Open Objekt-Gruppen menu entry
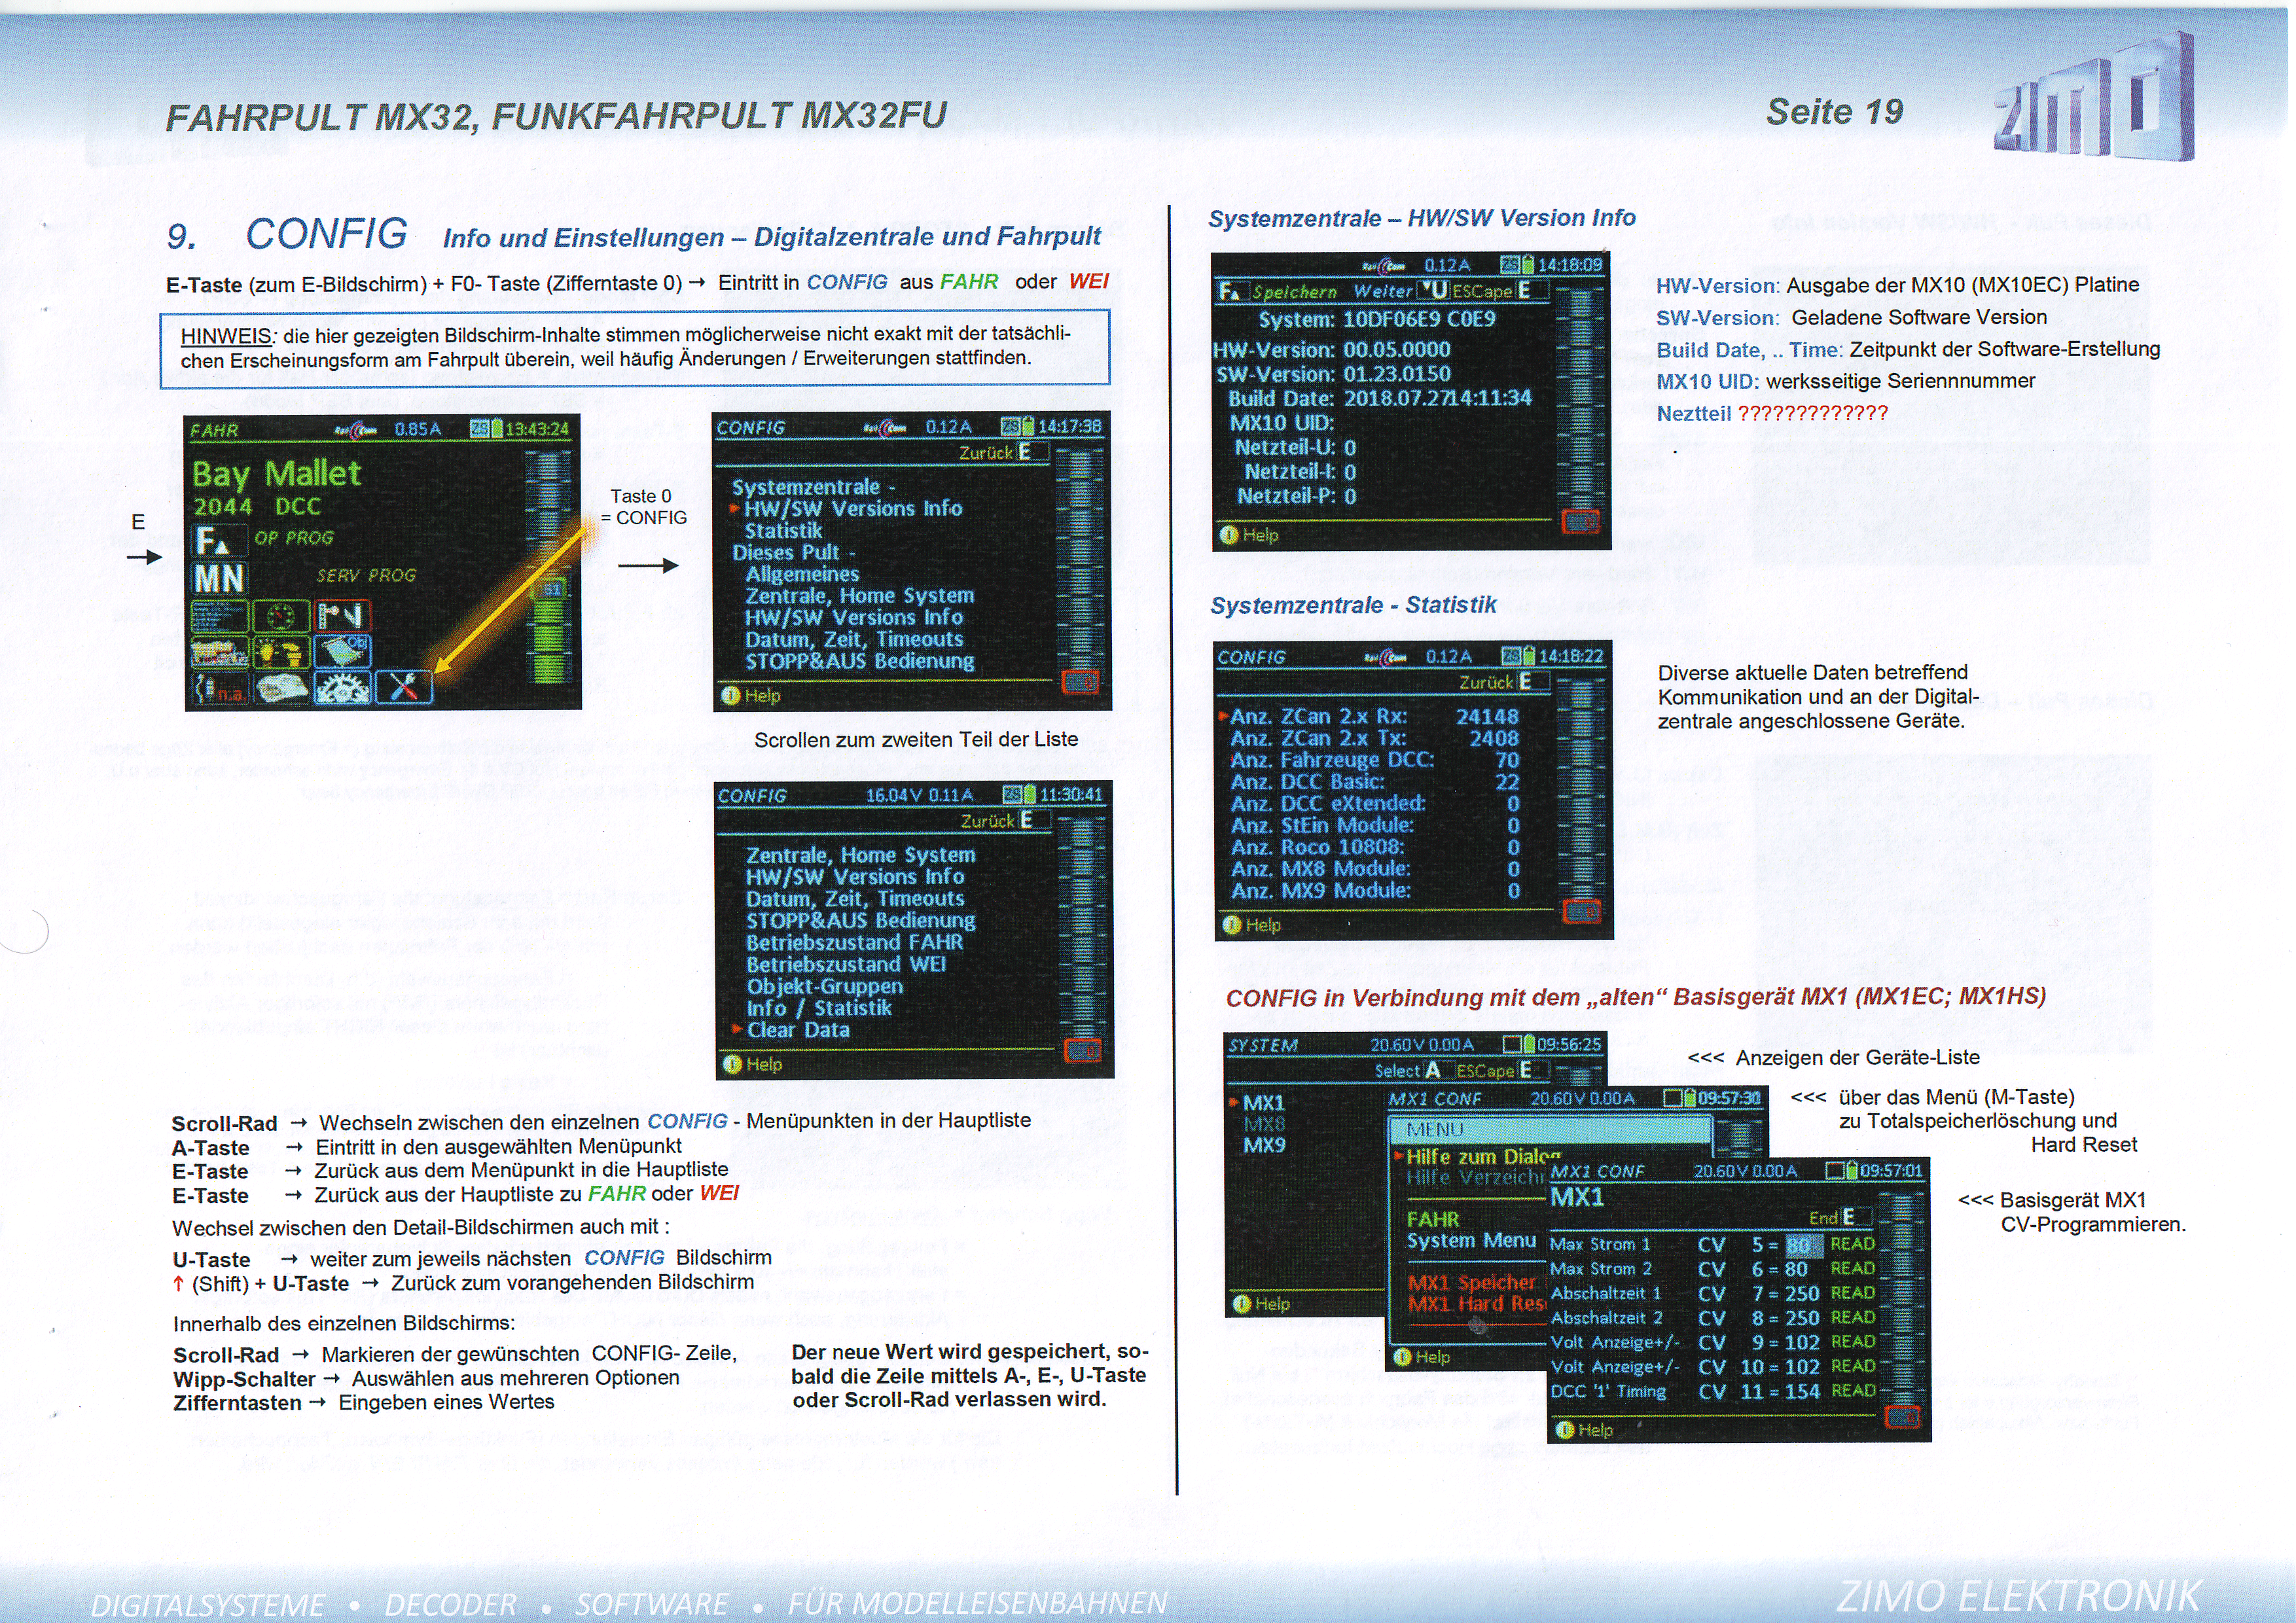 [x=825, y=986]
